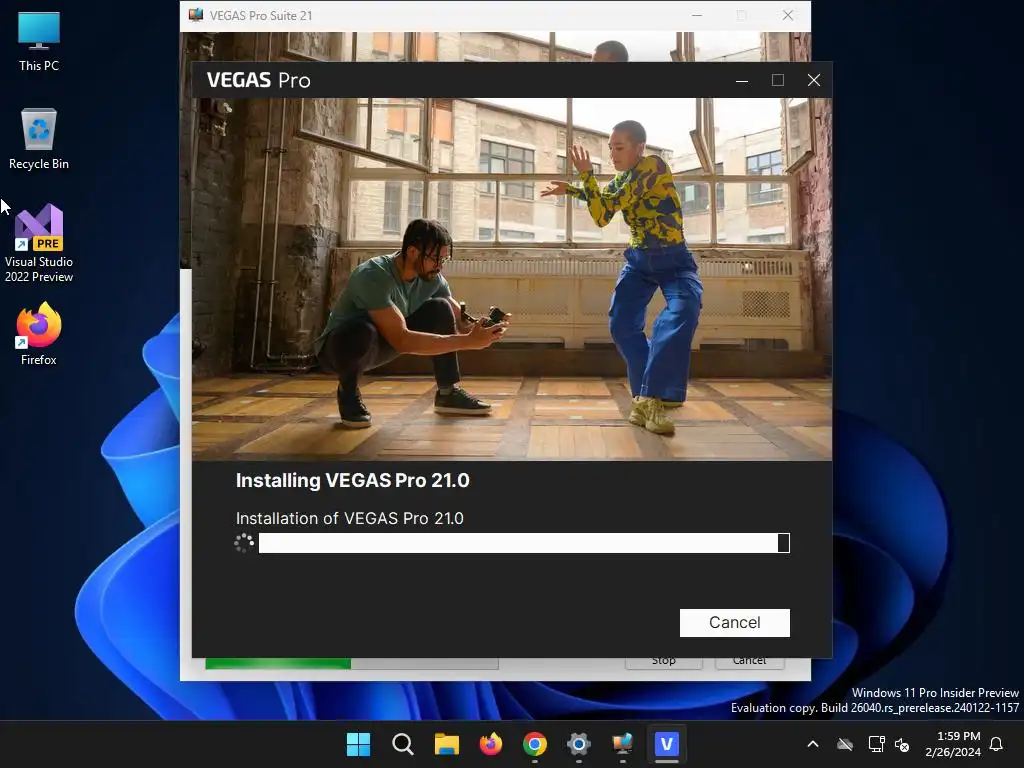The image size is (1024, 768).
Task: Maximize the VEGAS Pro installer window
Action: [x=778, y=80]
